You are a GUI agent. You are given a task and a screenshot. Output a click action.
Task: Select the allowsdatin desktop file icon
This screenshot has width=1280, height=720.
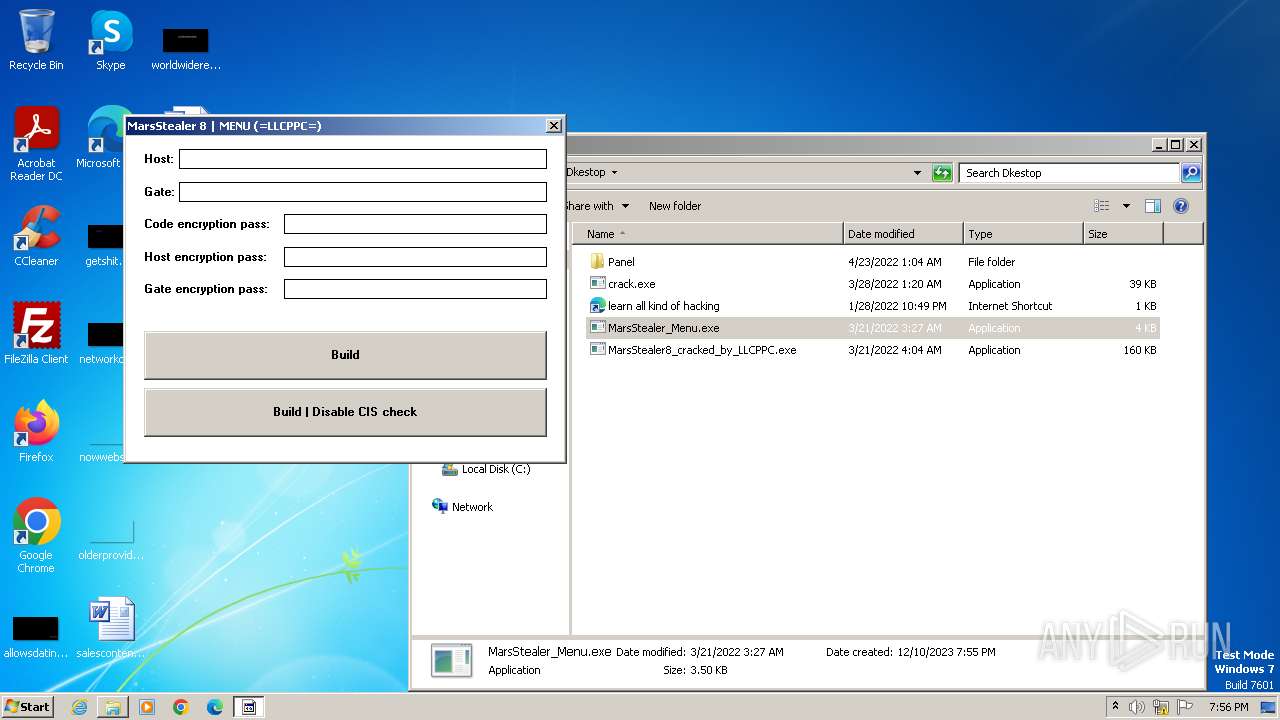(x=36, y=637)
